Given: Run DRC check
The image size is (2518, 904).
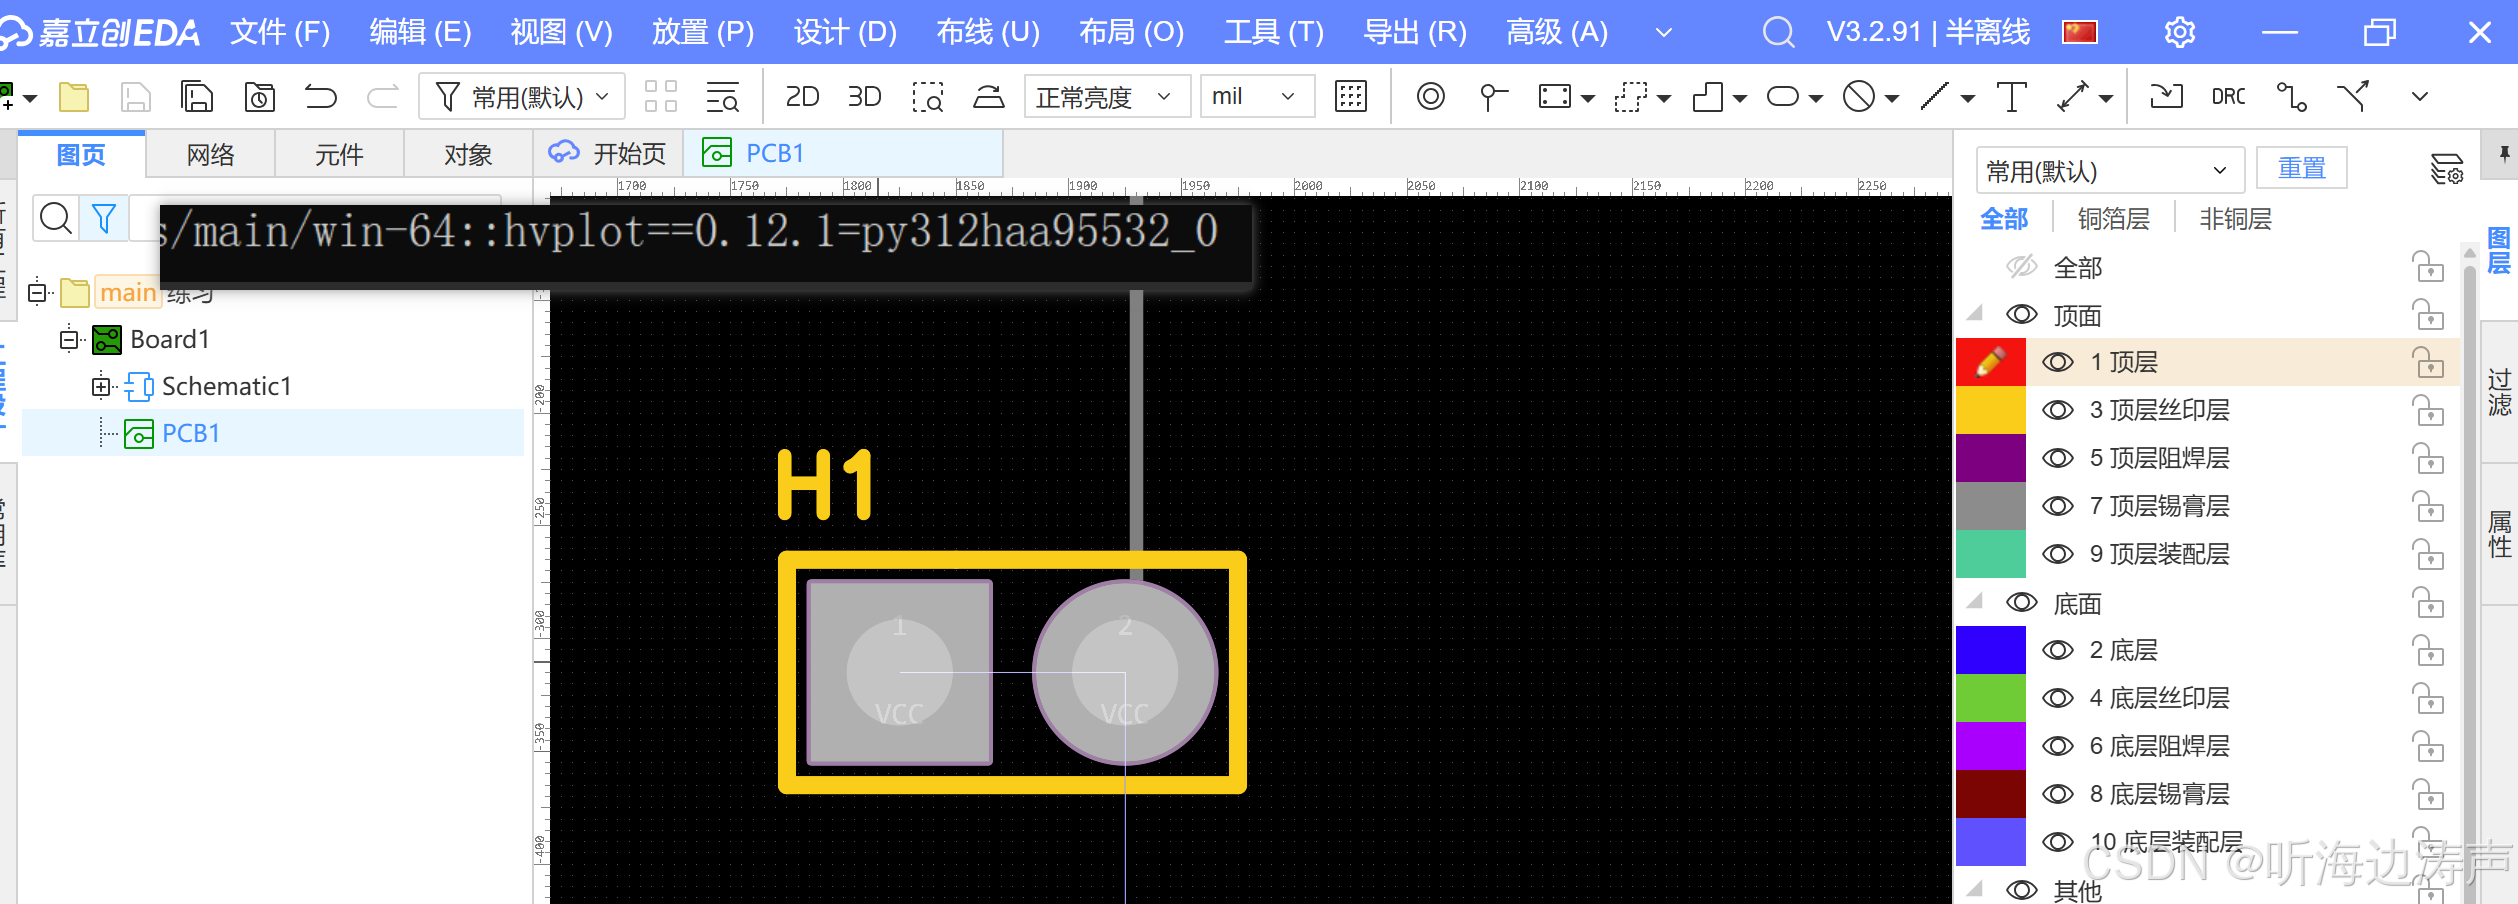Looking at the screenshot, I should (2228, 97).
